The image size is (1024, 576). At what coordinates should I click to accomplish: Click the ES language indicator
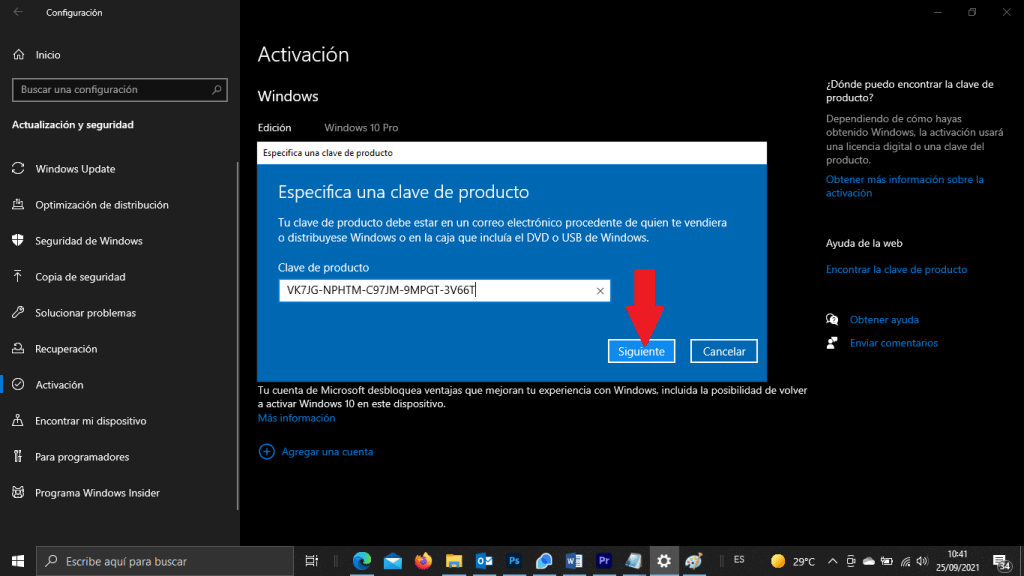coord(739,560)
